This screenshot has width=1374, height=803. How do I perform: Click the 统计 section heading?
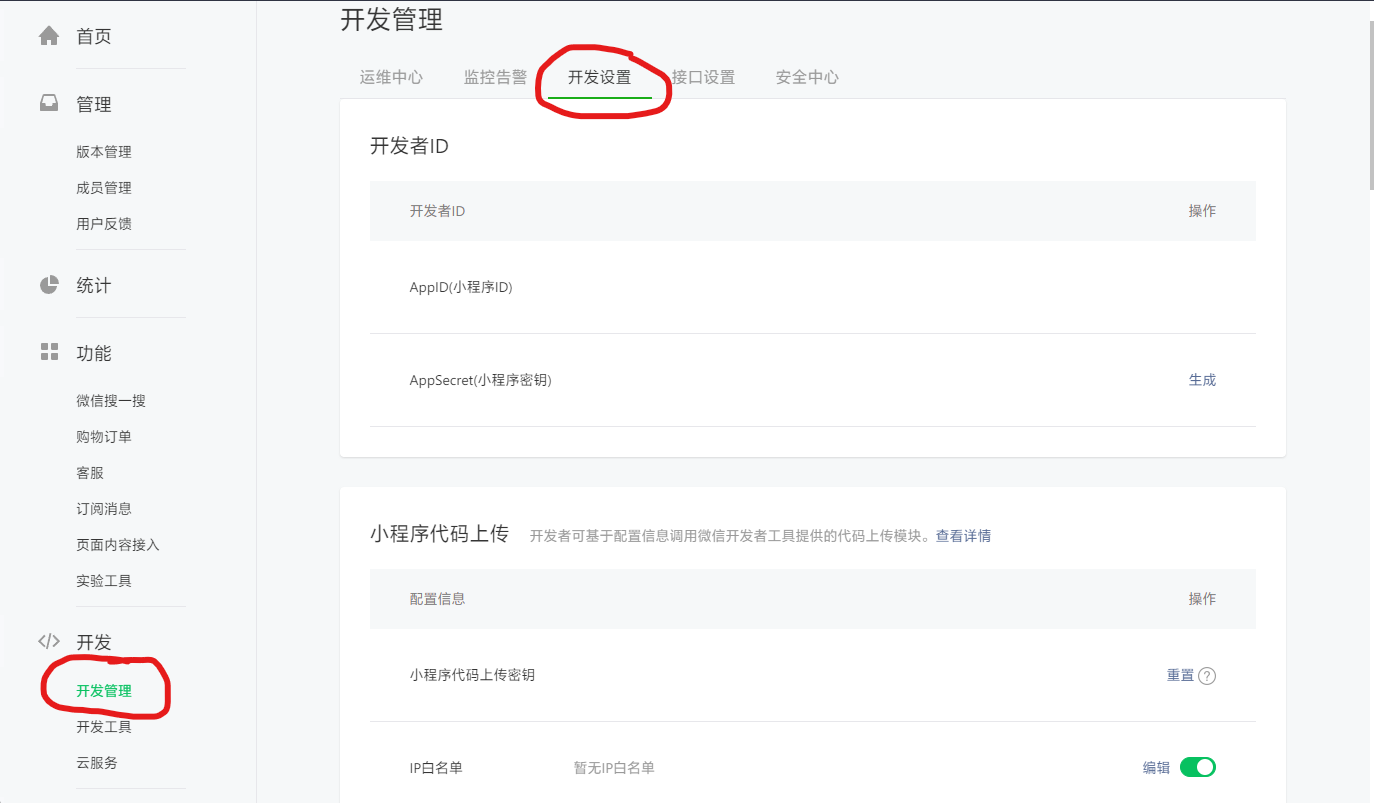94,286
